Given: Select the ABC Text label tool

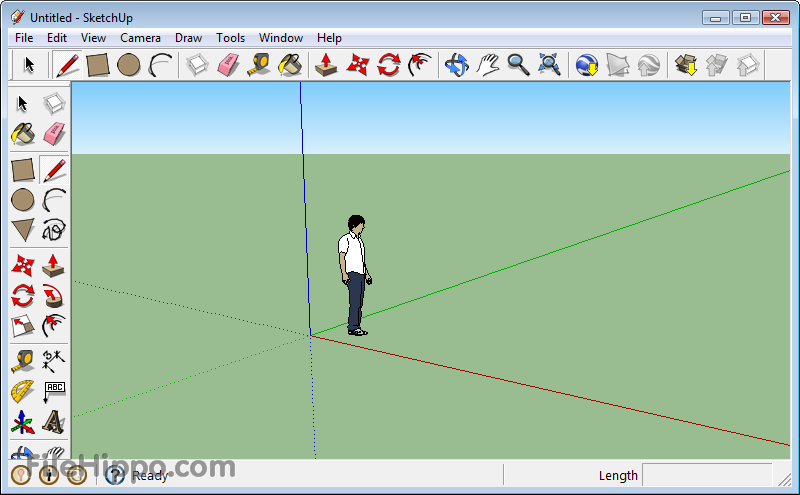Looking at the screenshot, I should click(54, 392).
